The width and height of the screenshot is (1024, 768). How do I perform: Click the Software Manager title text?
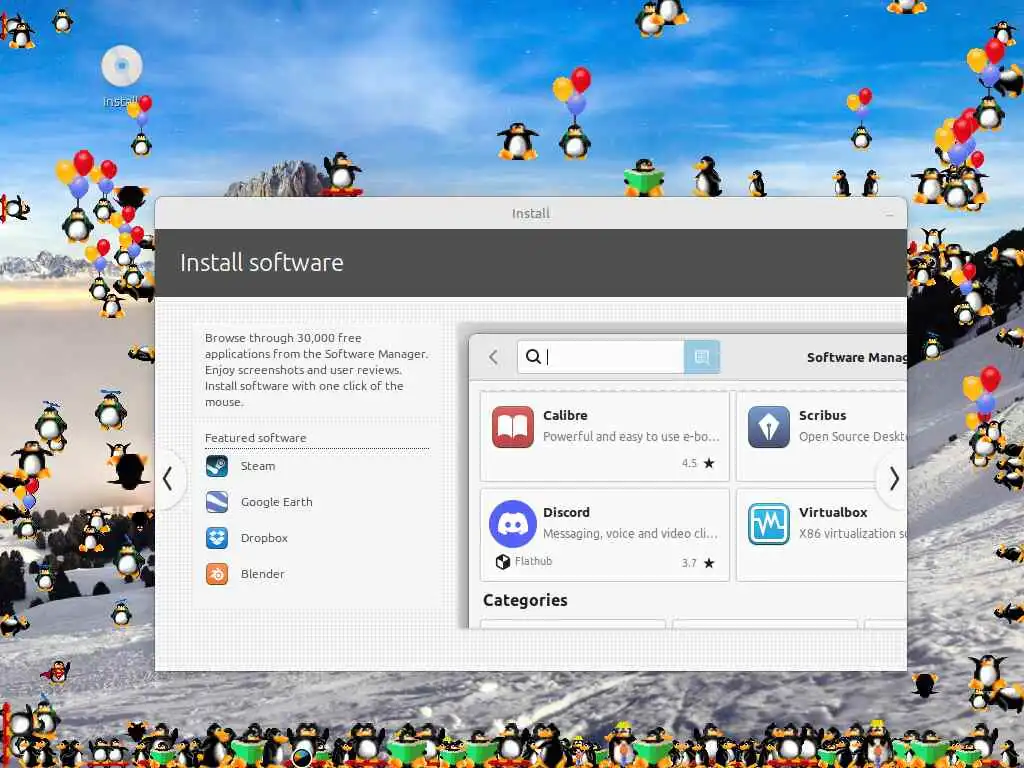click(856, 357)
